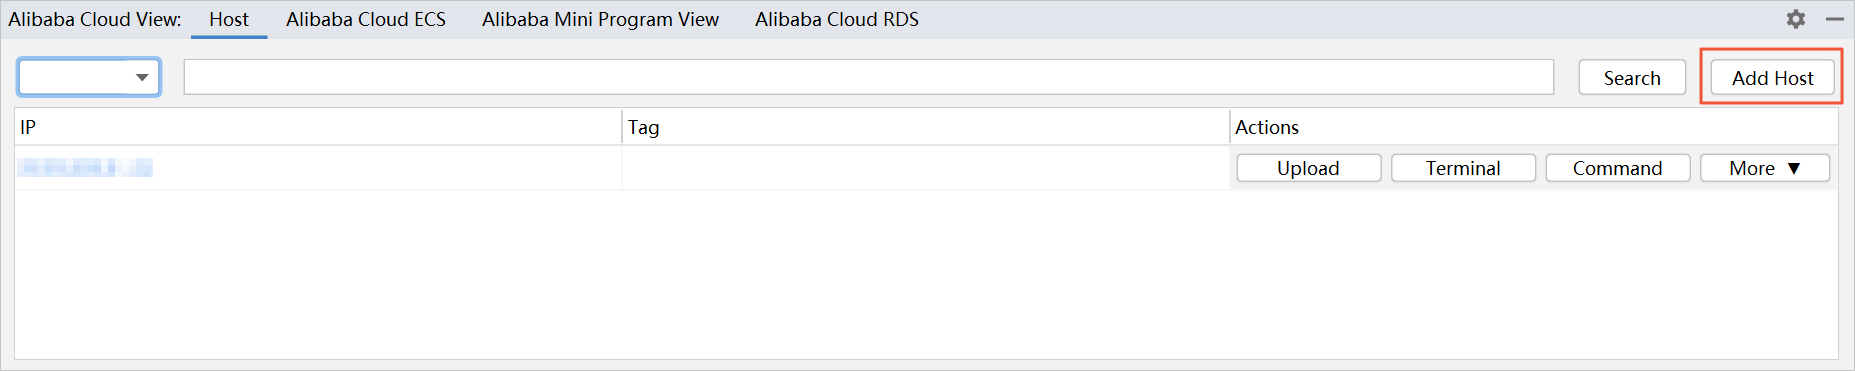Click the Add Host button
1855x371 pixels.
pyautogui.click(x=1772, y=78)
